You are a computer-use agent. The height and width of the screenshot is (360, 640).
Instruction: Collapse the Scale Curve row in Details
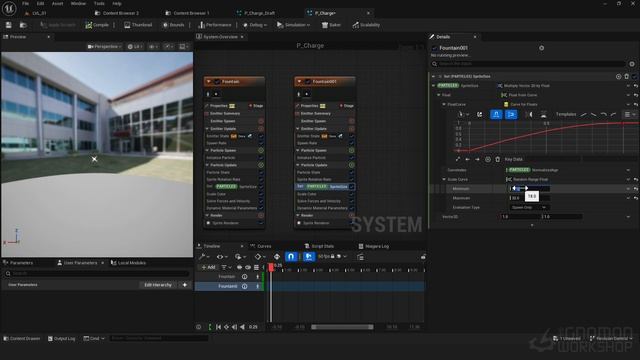tap(444, 179)
